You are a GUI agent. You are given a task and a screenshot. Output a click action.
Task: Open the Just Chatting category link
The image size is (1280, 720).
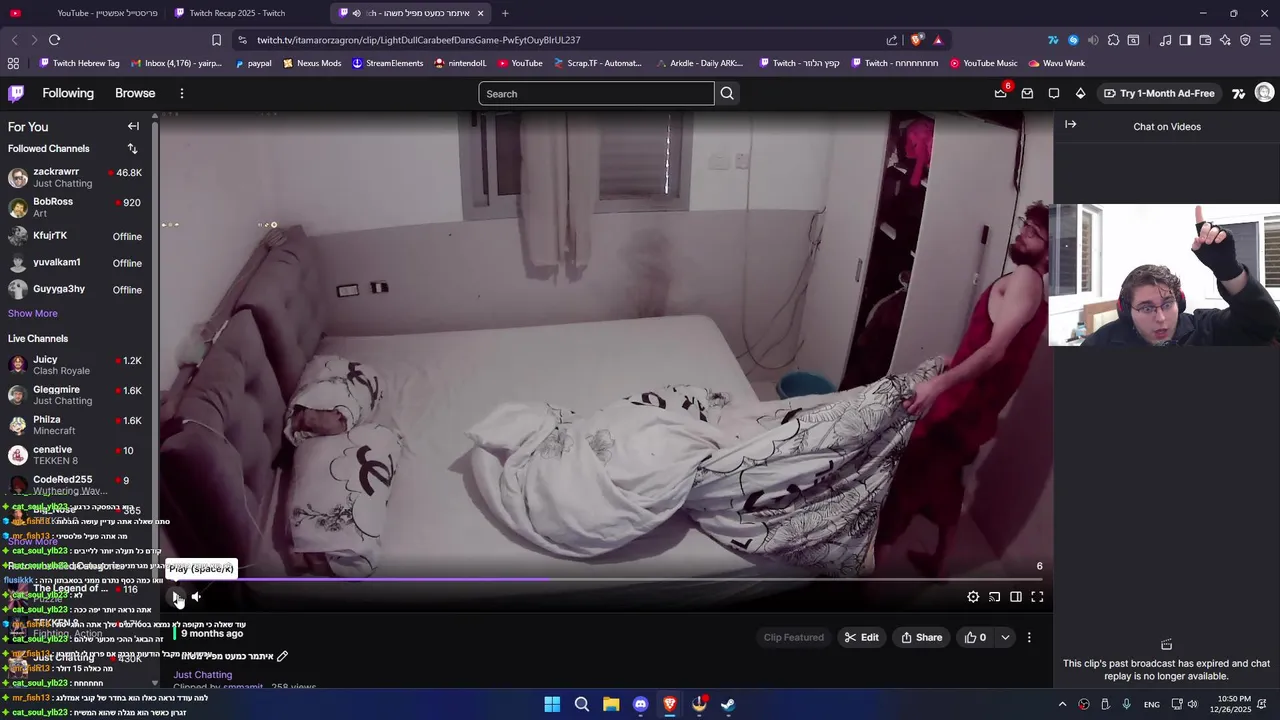click(202, 675)
